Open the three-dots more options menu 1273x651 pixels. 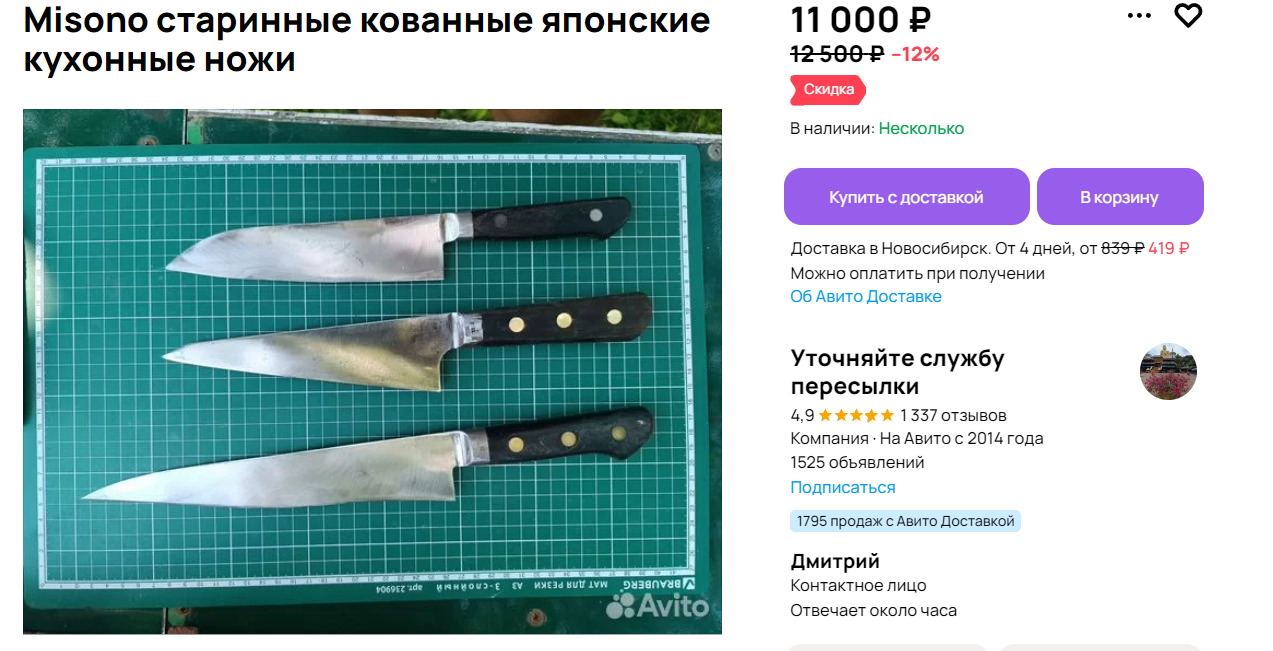(1139, 16)
